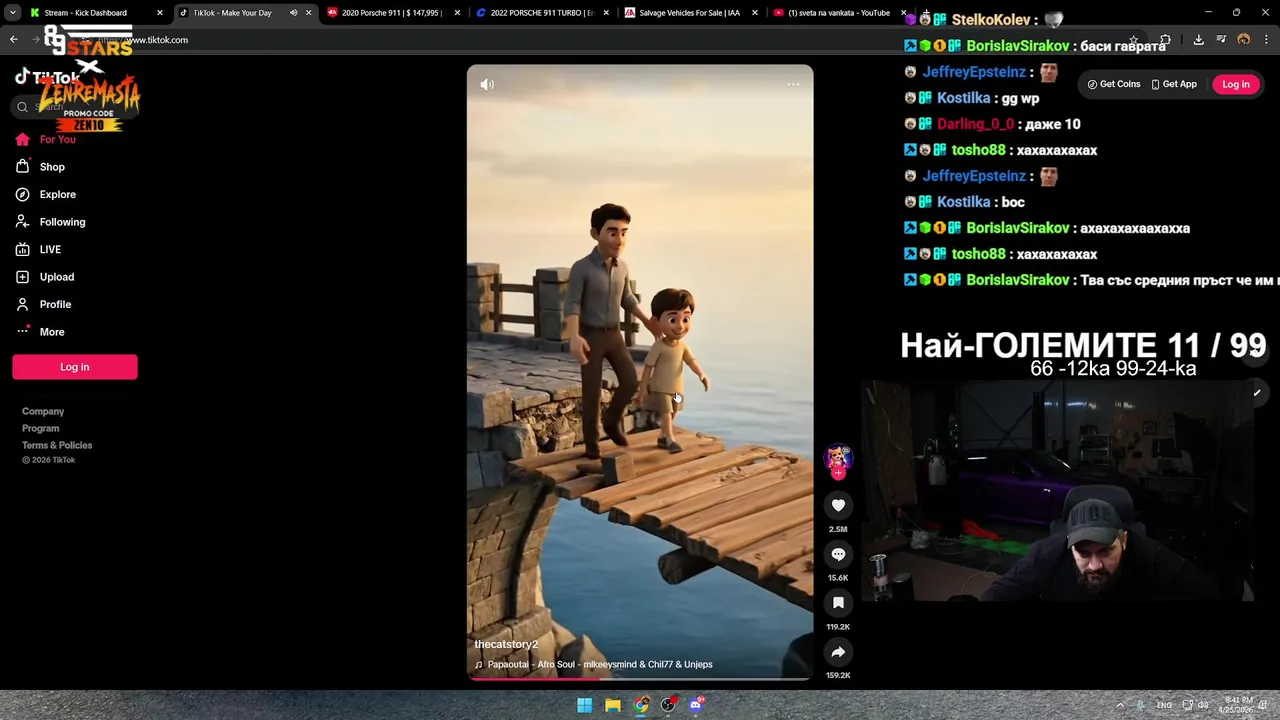Screen dimensions: 1280x720
Task: Click the browser back arrow
Action: [14, 40]
